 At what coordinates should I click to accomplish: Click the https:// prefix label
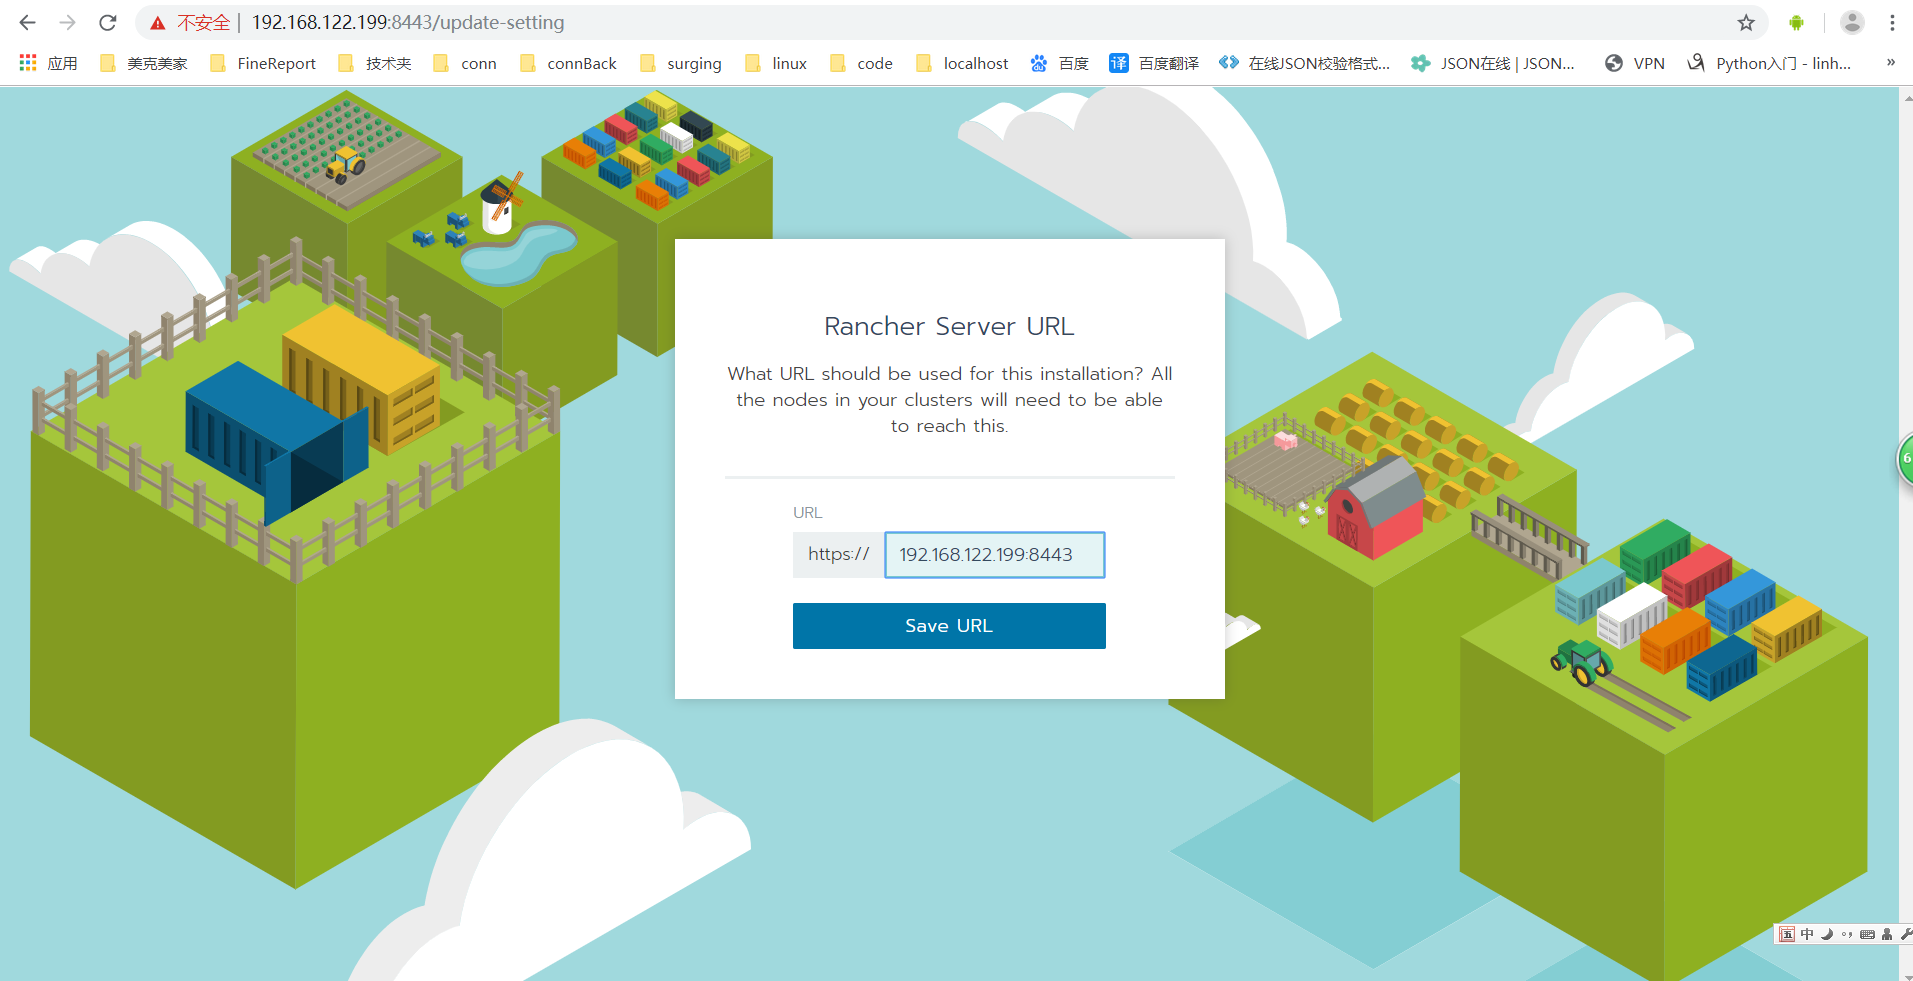pyautogui.click(x=839, y=555)
